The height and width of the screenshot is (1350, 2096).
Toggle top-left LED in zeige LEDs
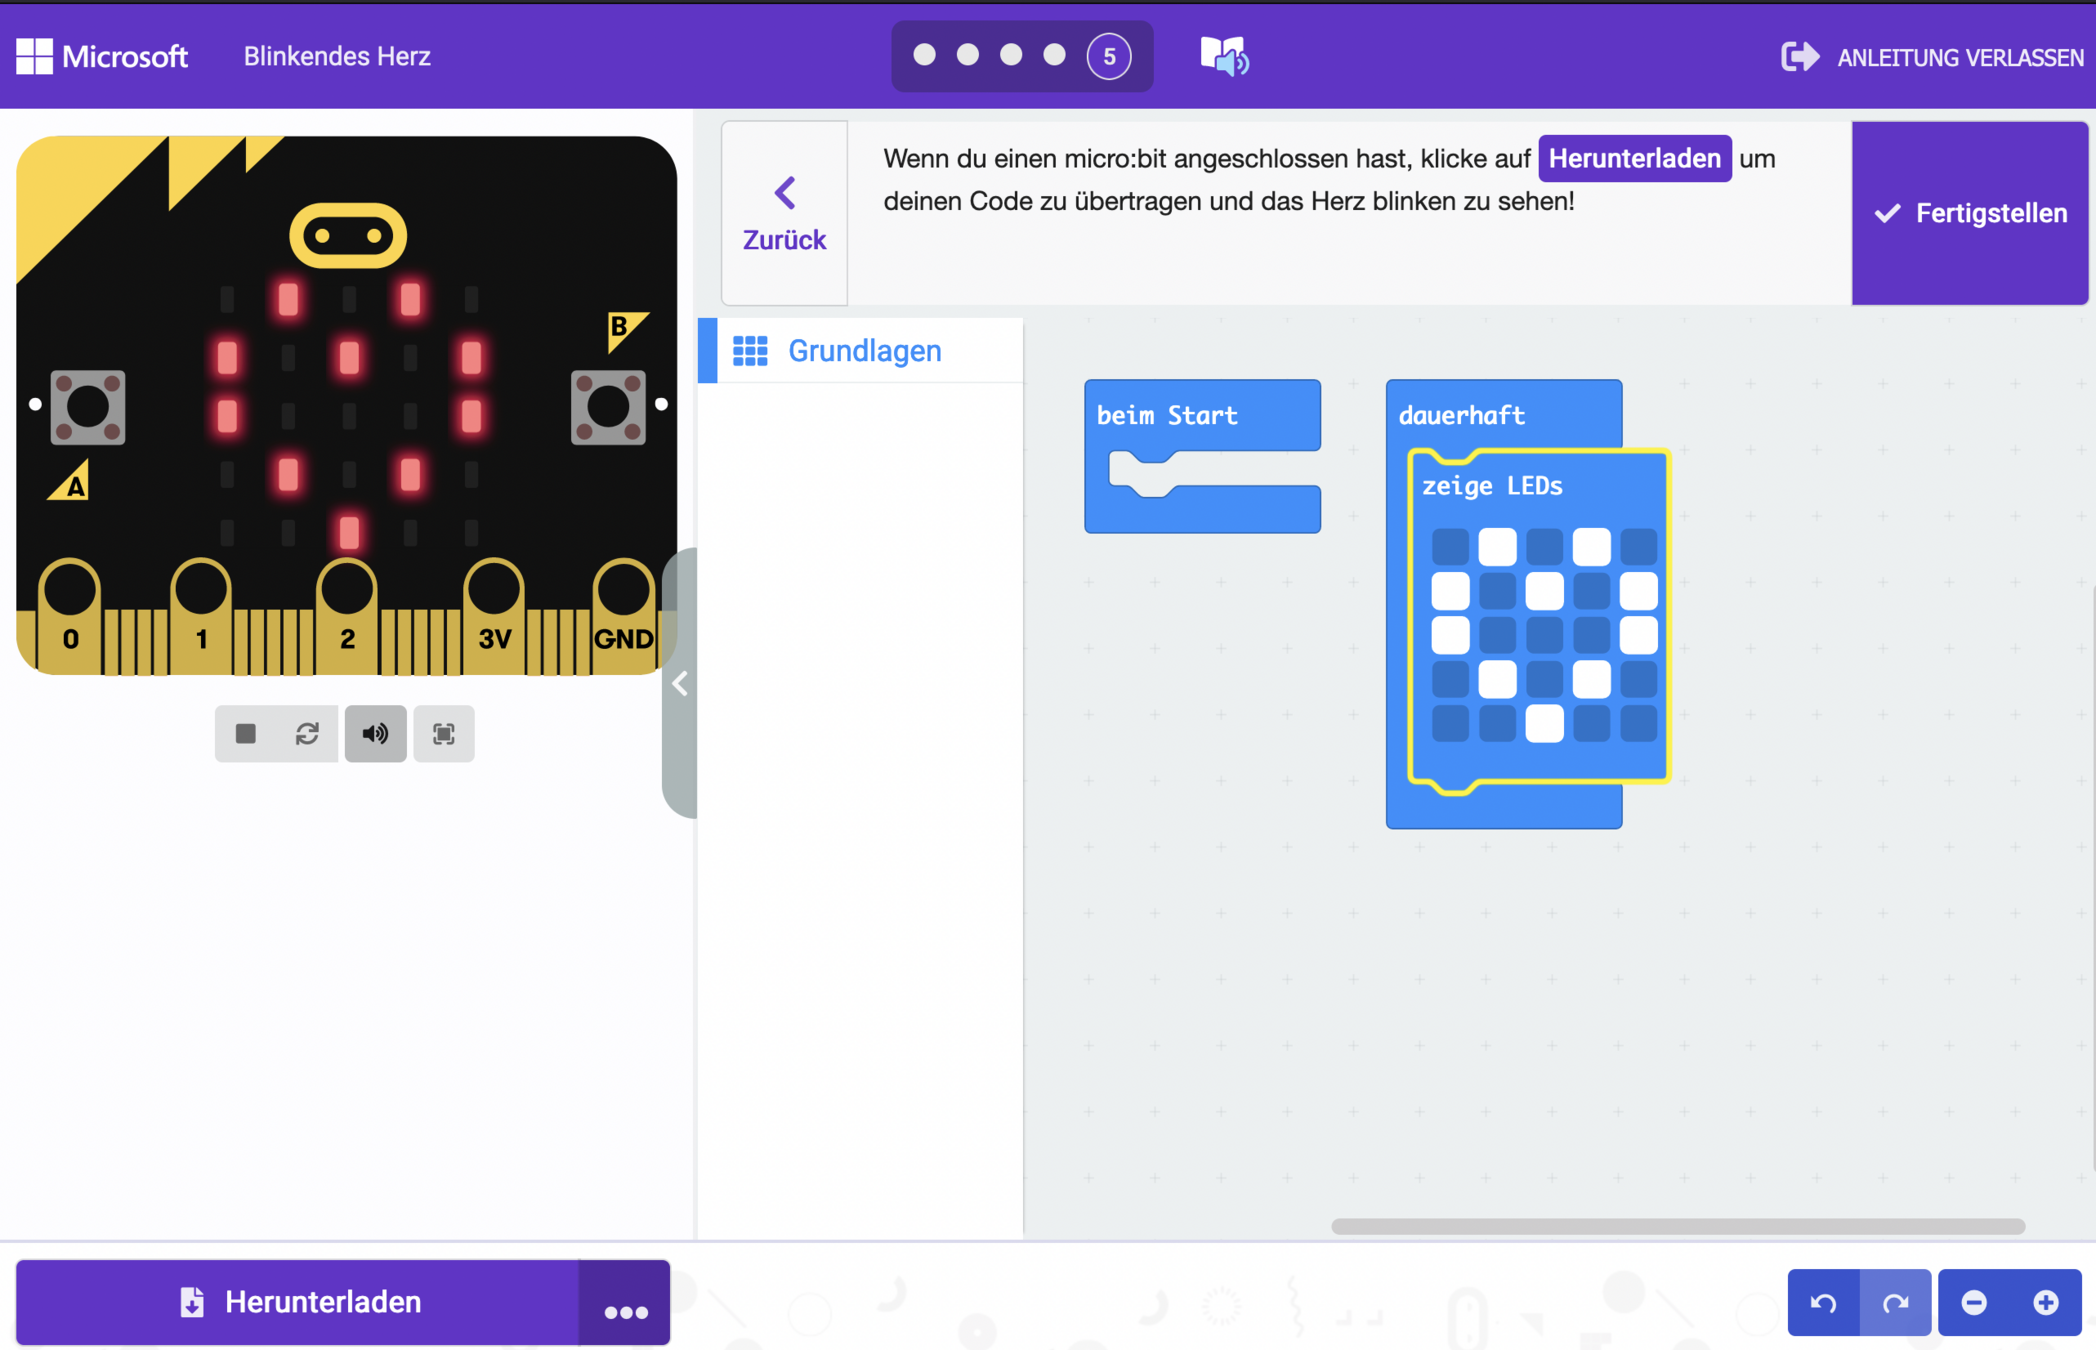pos(1450,547)
